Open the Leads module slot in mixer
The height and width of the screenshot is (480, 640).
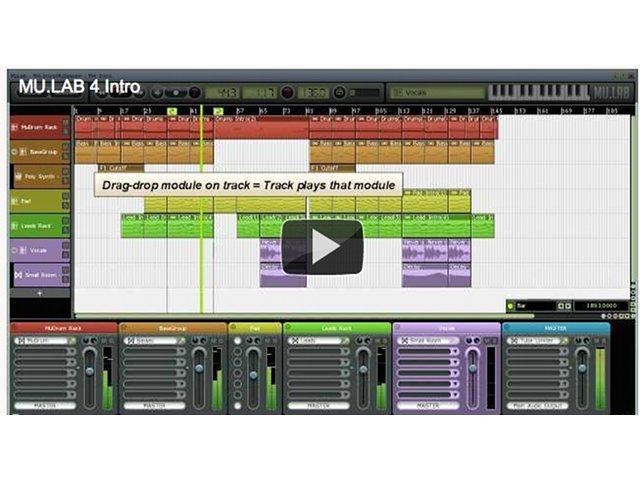[314, 340]
